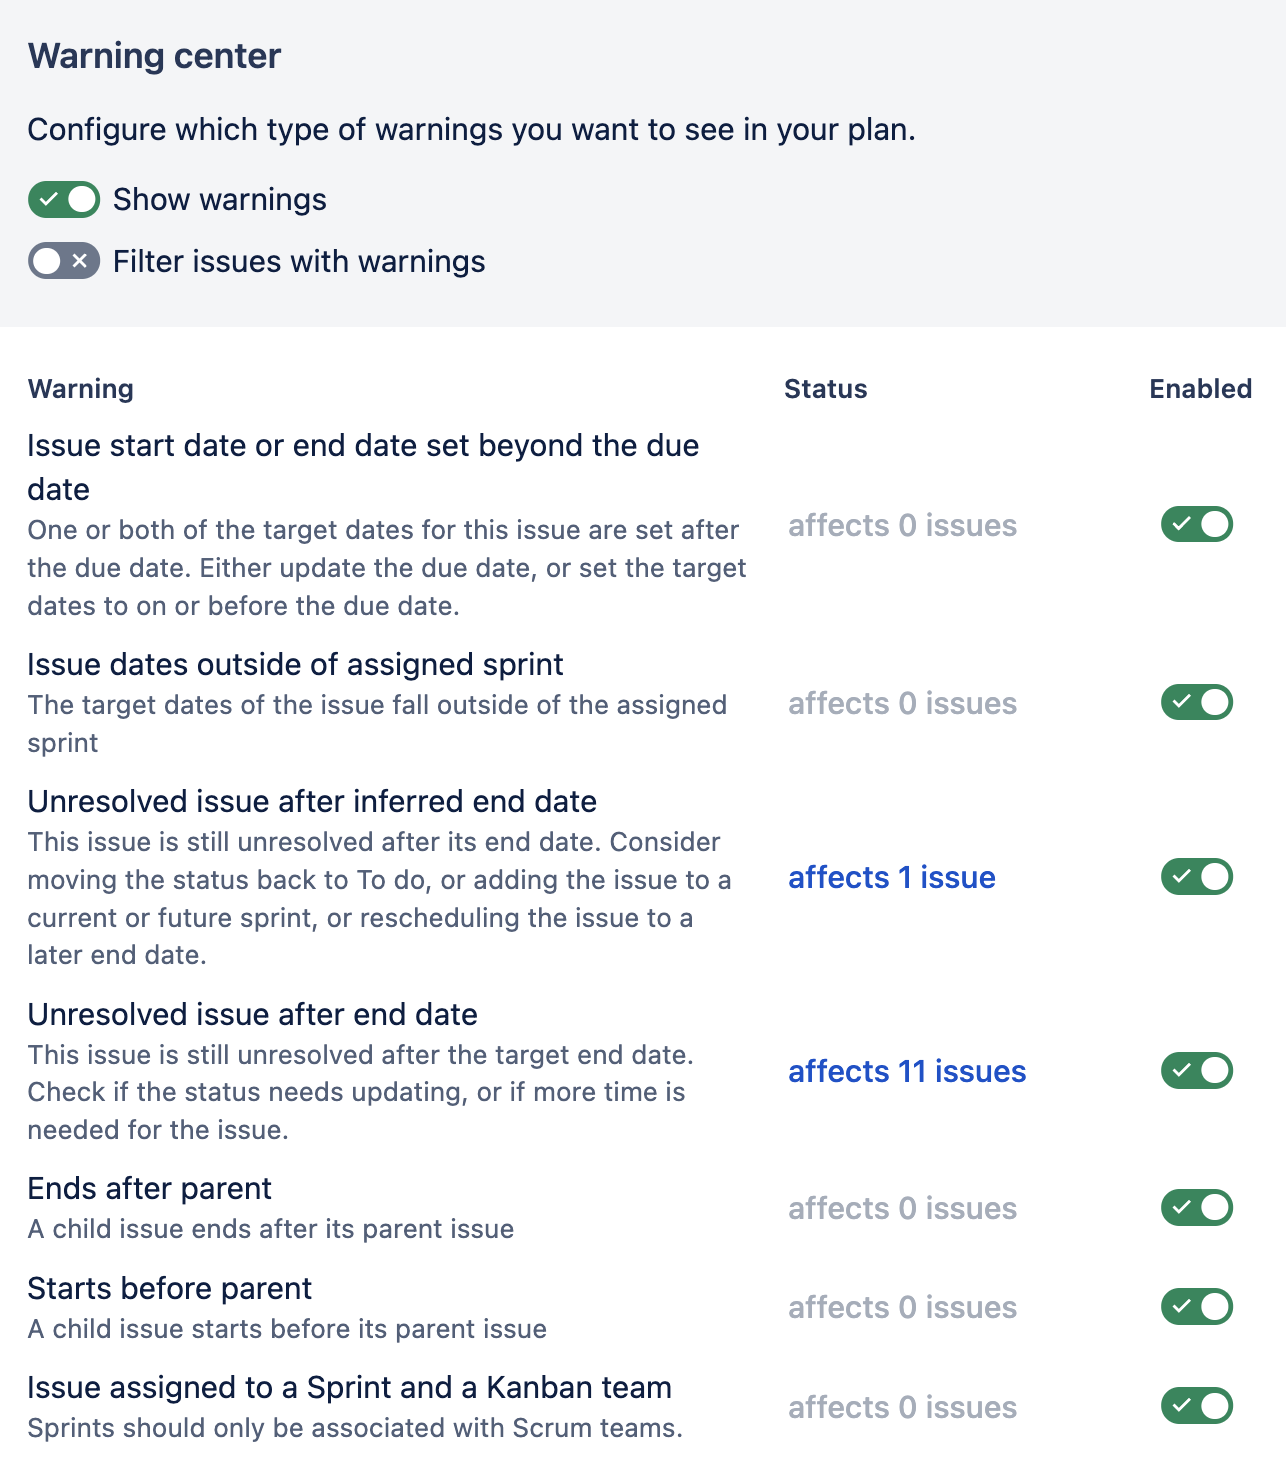Click affects 0 issues for the Kanban team warning
This screenshot has height=1480, width=1286.
point(902,1406)
